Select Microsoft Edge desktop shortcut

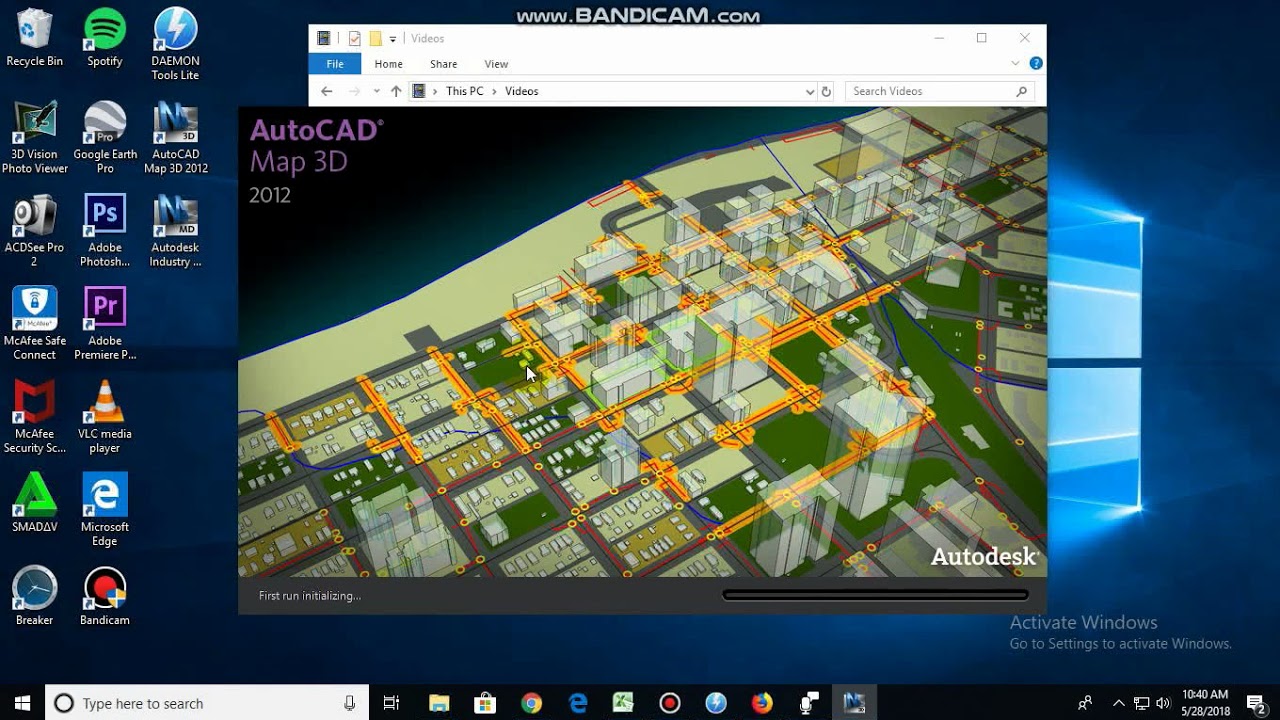pyautogui.click(x=105, y=510)
